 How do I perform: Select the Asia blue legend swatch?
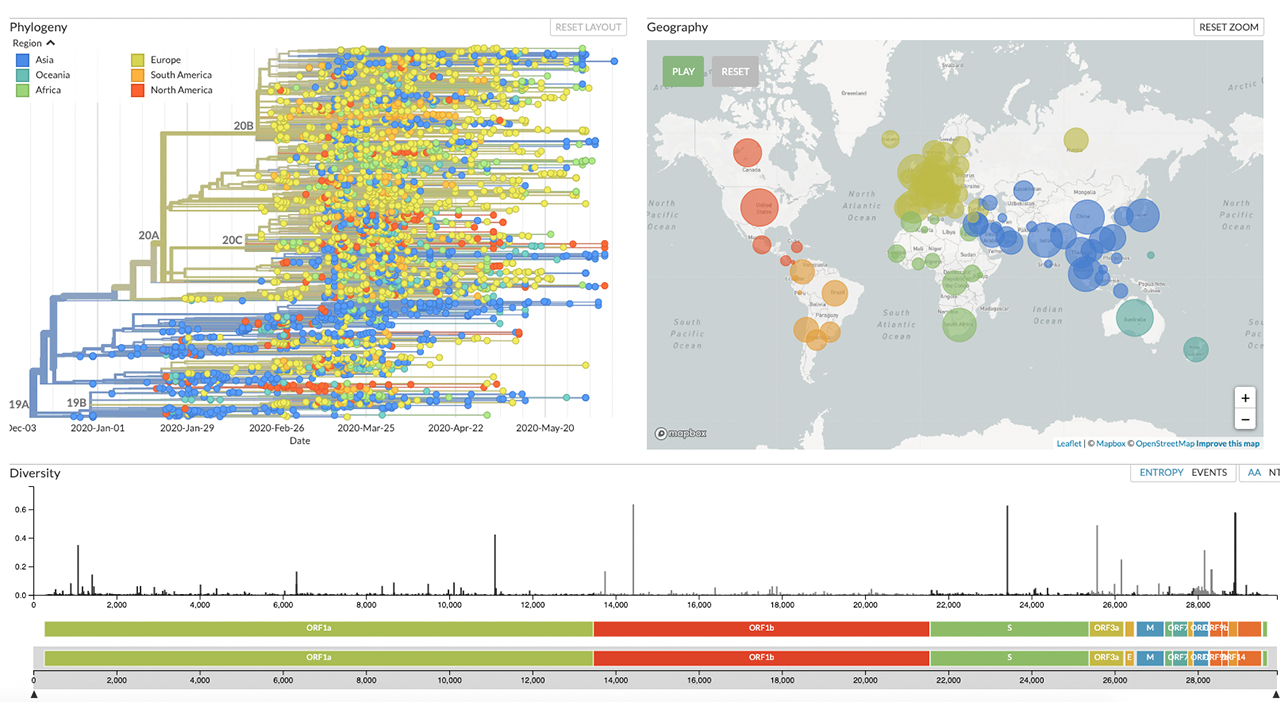click(22, 60)
